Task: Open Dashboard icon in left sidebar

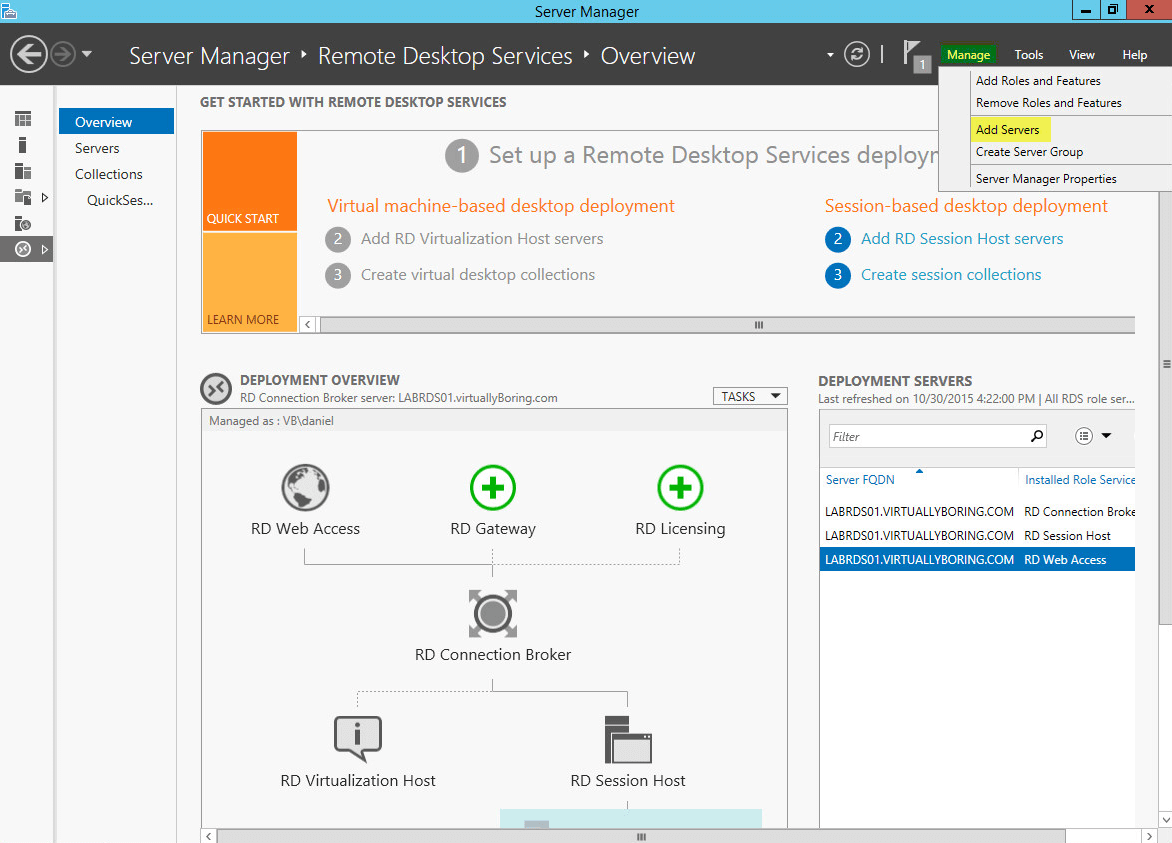Action: (x=23, y=119)
